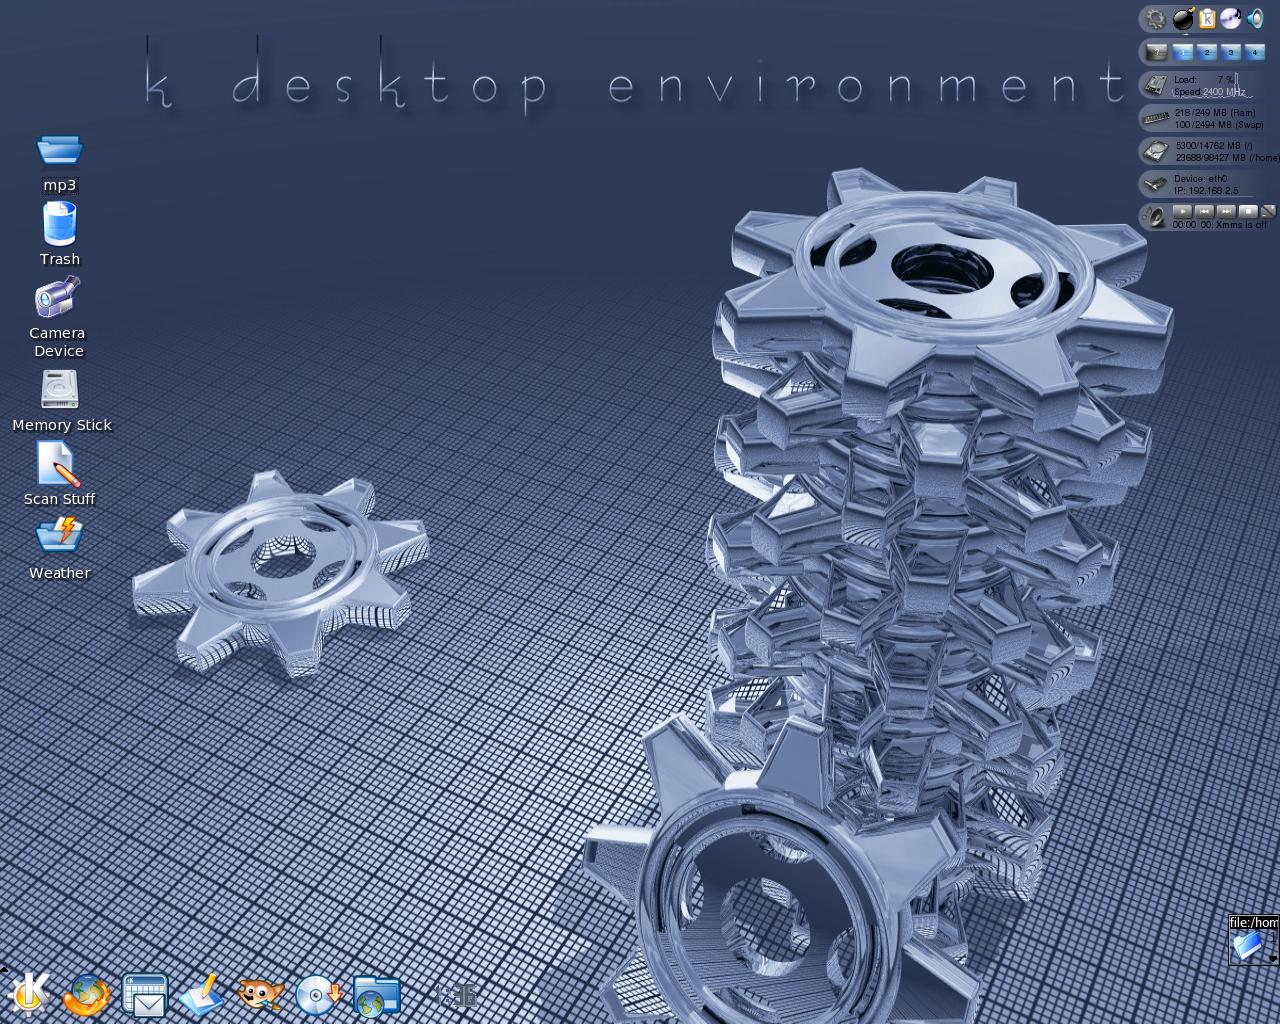Open the mp3 folder icon
The image size is (1280, 1024).
click(60, 151)
